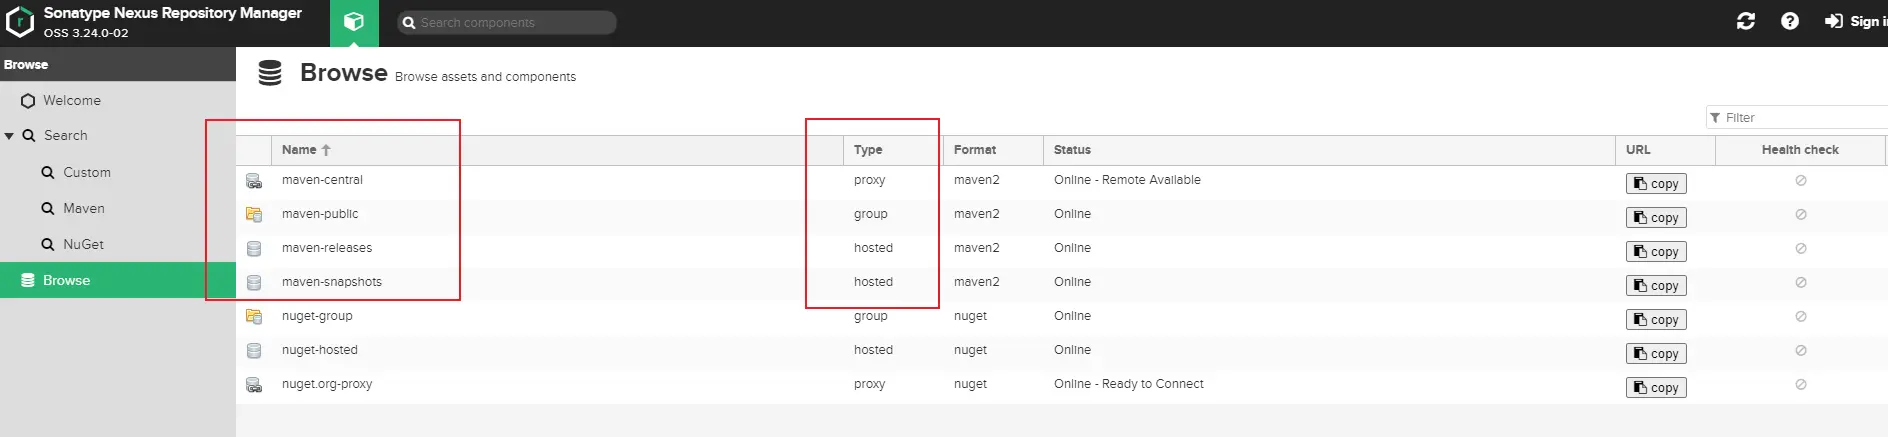The image size is (1888, 437).
Task: Click health check icon for maven-public
Action: (x=1801, y=215)
